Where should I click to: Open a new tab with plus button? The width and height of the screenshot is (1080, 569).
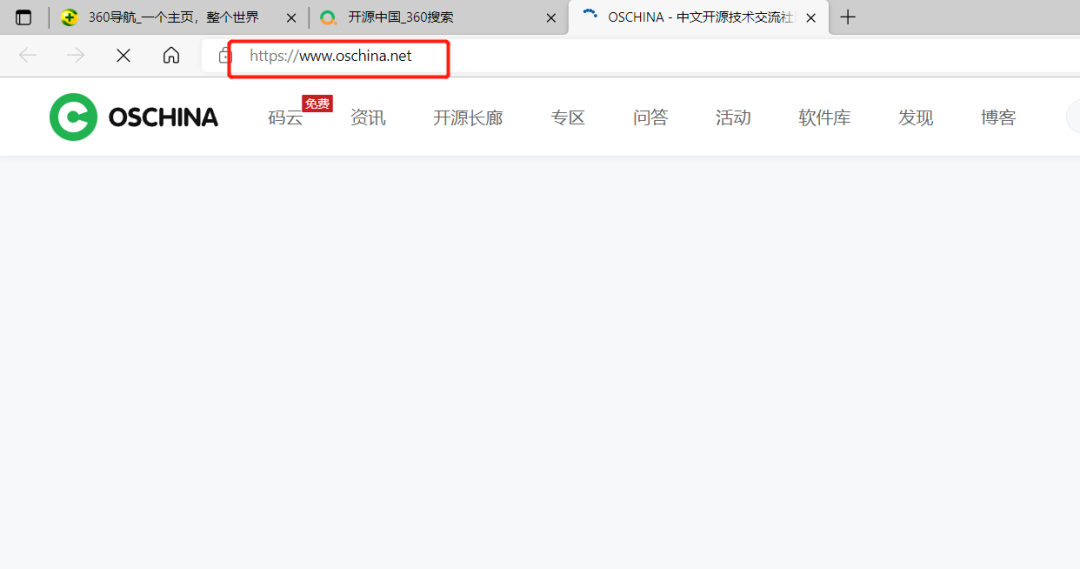(x=848, y=17)
